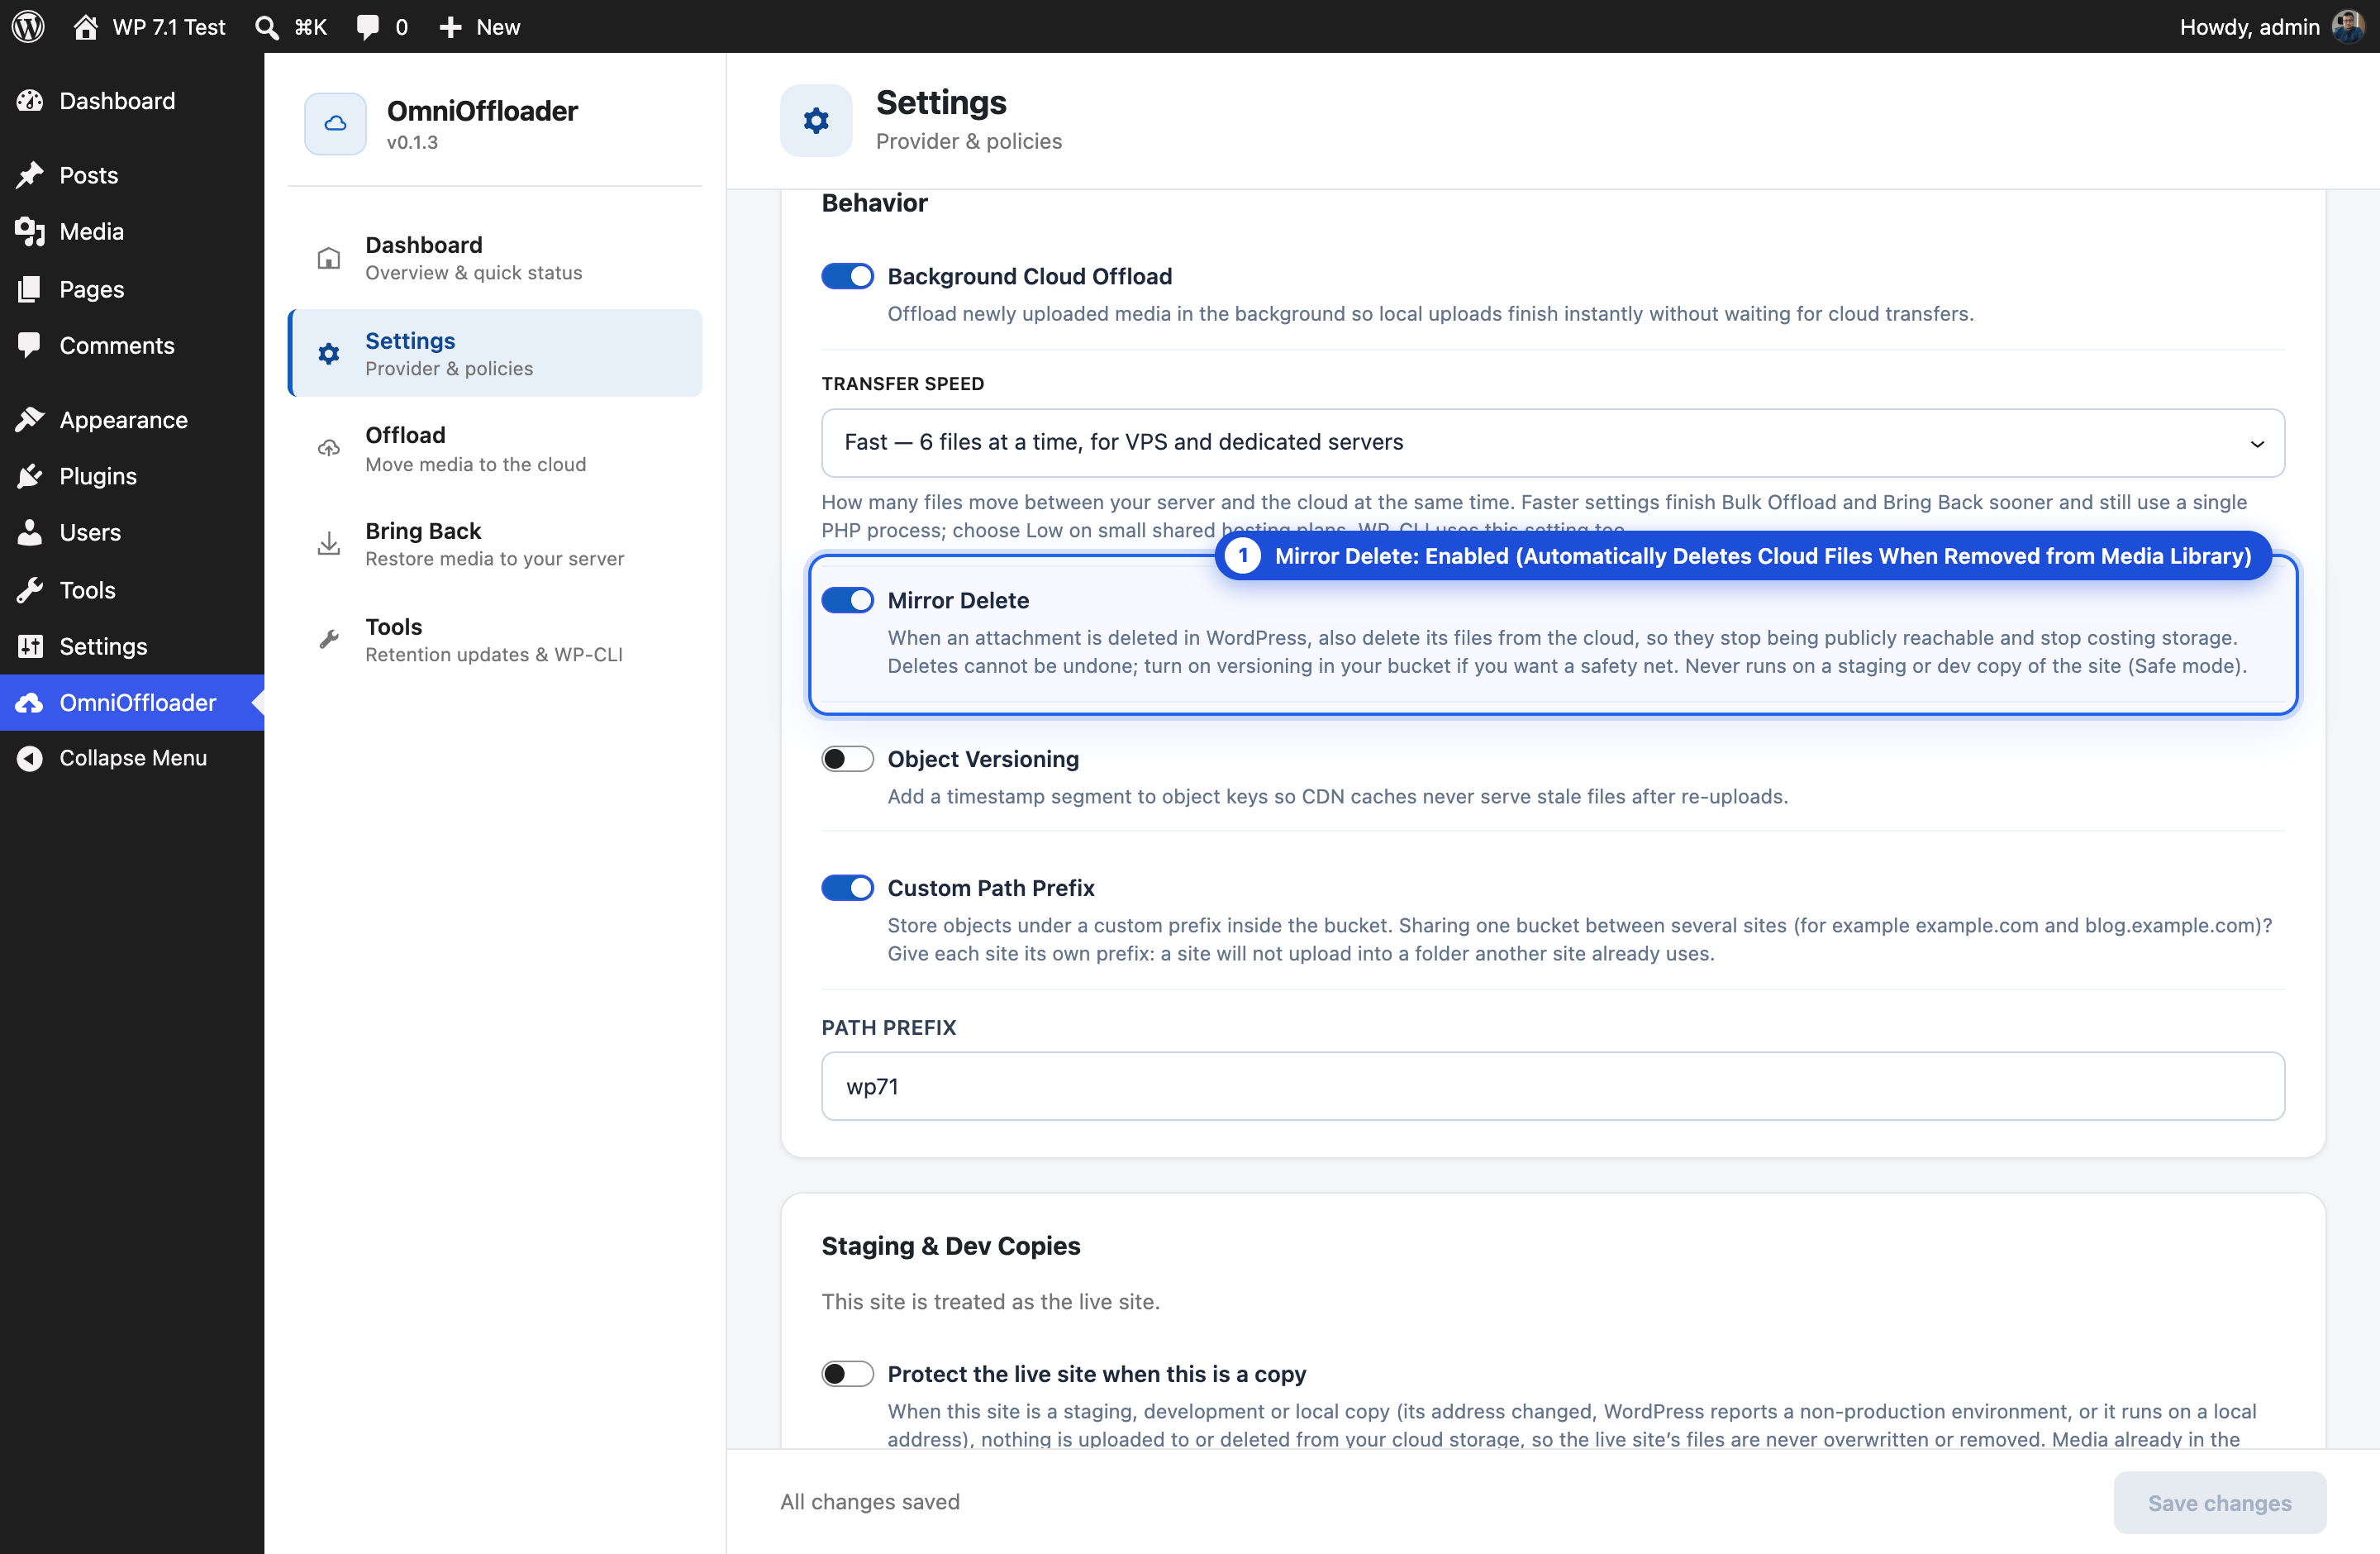Click the plugin Tools wrench icon
The width and height of the screenshot is (2380, 1554).
click(328, 639)
